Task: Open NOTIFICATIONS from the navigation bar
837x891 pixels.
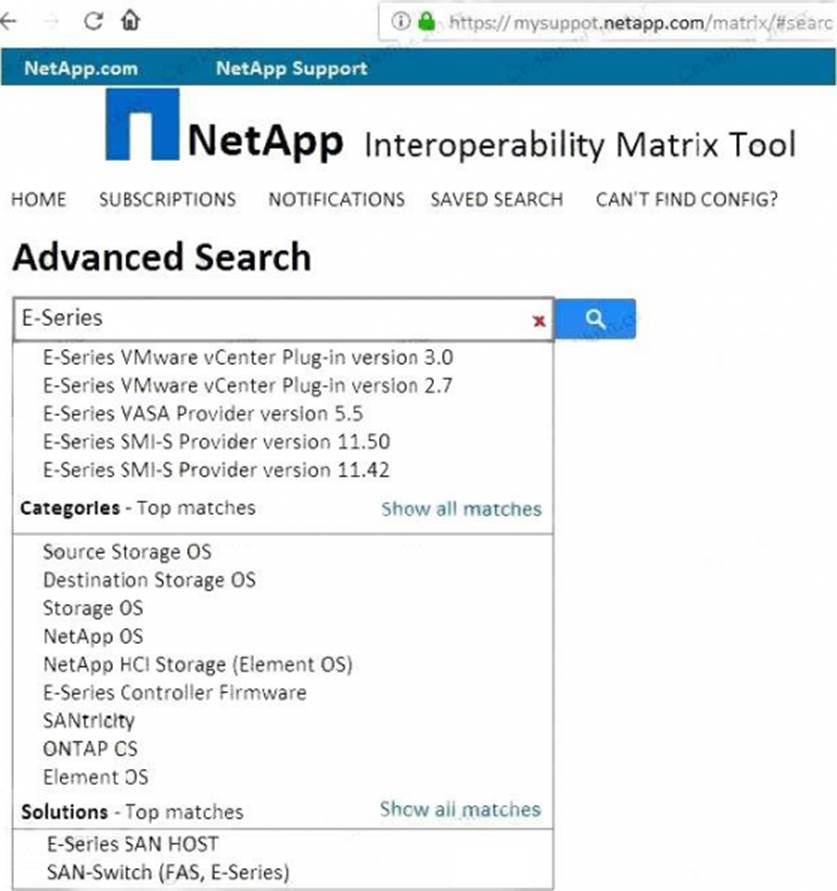Action: pos(336,199)
